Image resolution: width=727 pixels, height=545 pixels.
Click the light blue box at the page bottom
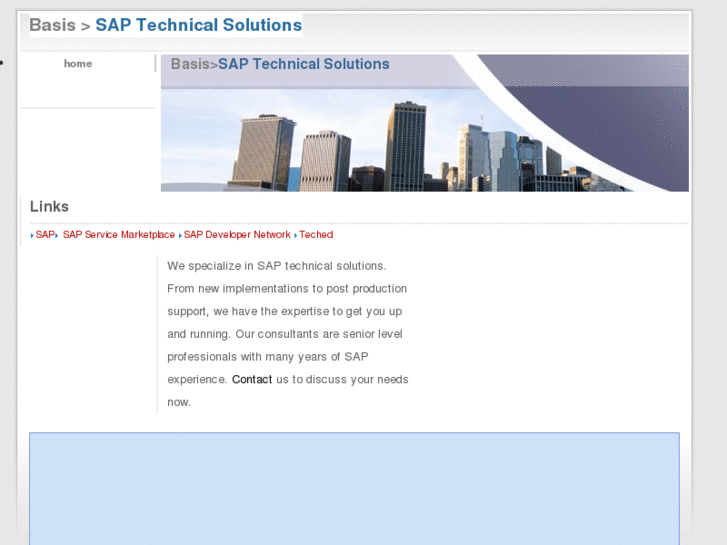(x=354, y=488)
